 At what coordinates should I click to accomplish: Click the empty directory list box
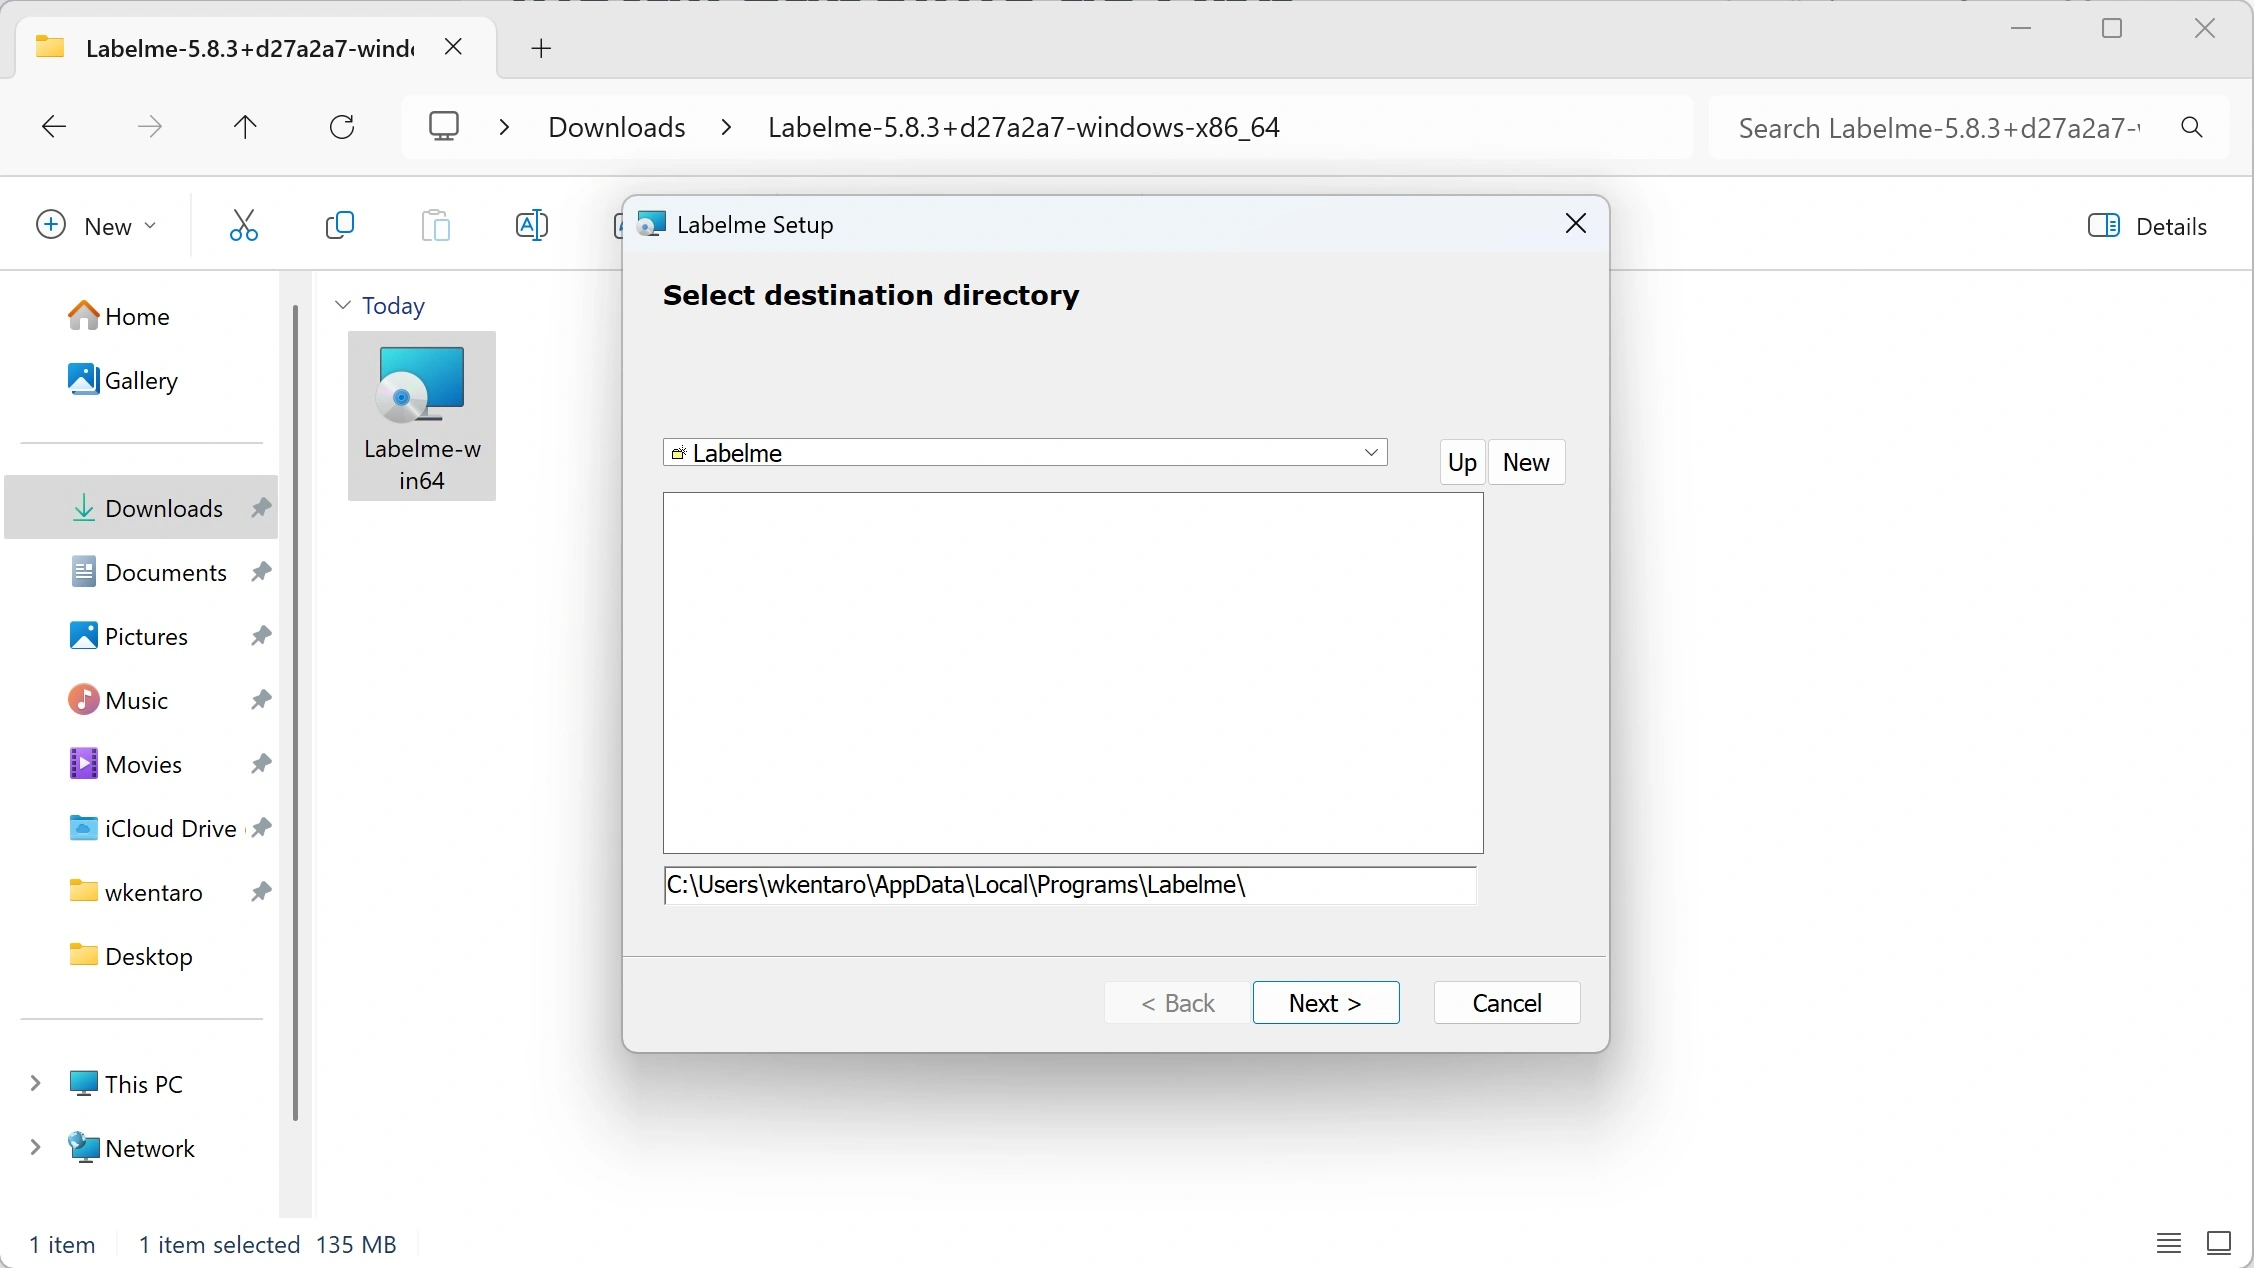[x=1073, y=673]
